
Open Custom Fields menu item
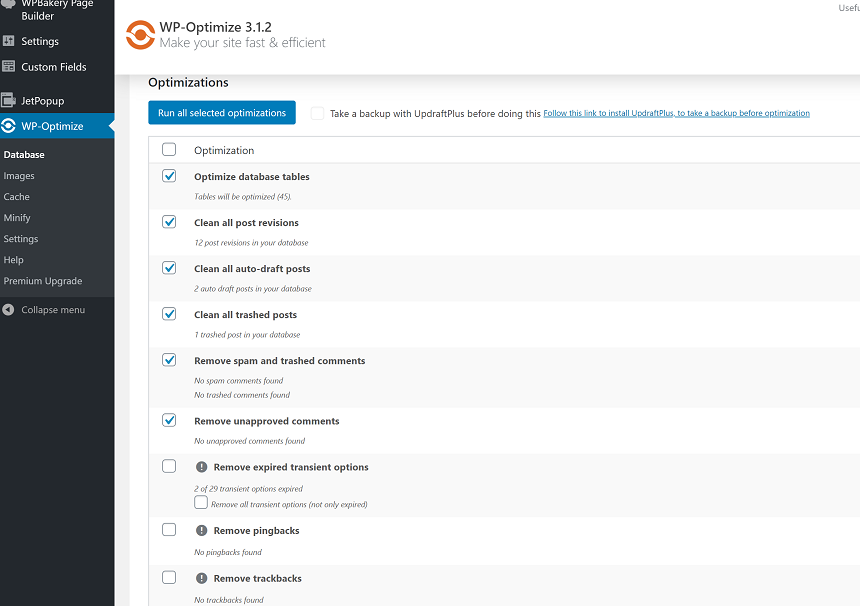point(54,67)
